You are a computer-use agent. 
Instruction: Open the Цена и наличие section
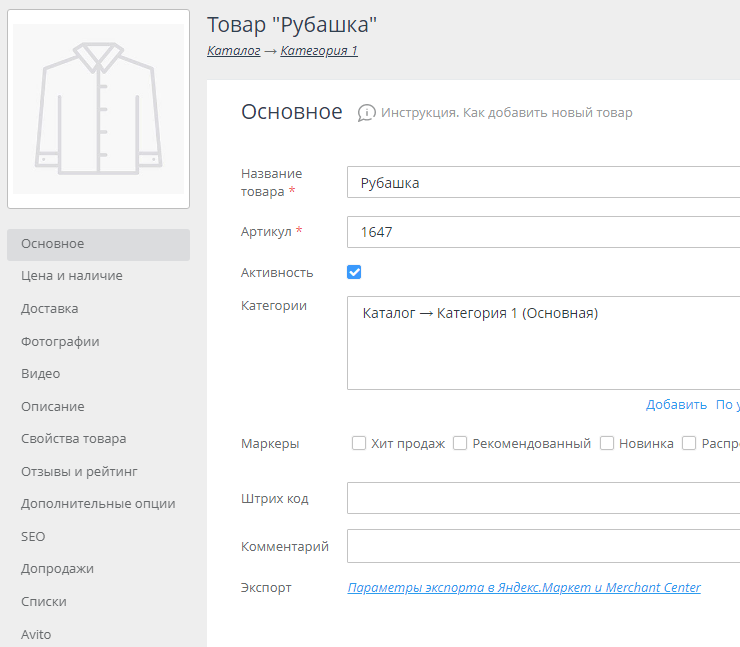coord(72,276)
